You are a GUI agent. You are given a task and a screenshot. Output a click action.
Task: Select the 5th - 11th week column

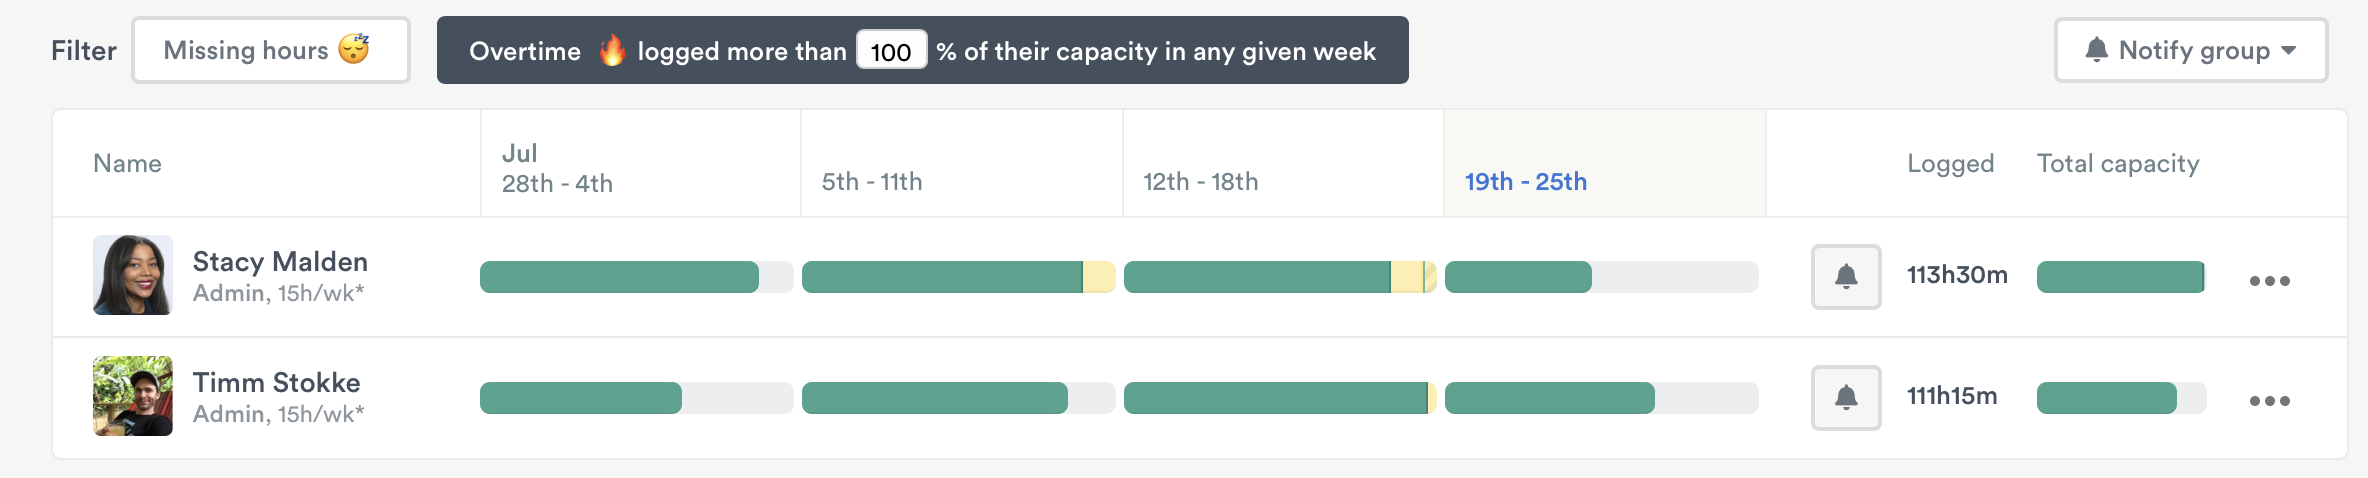(871, 181)
